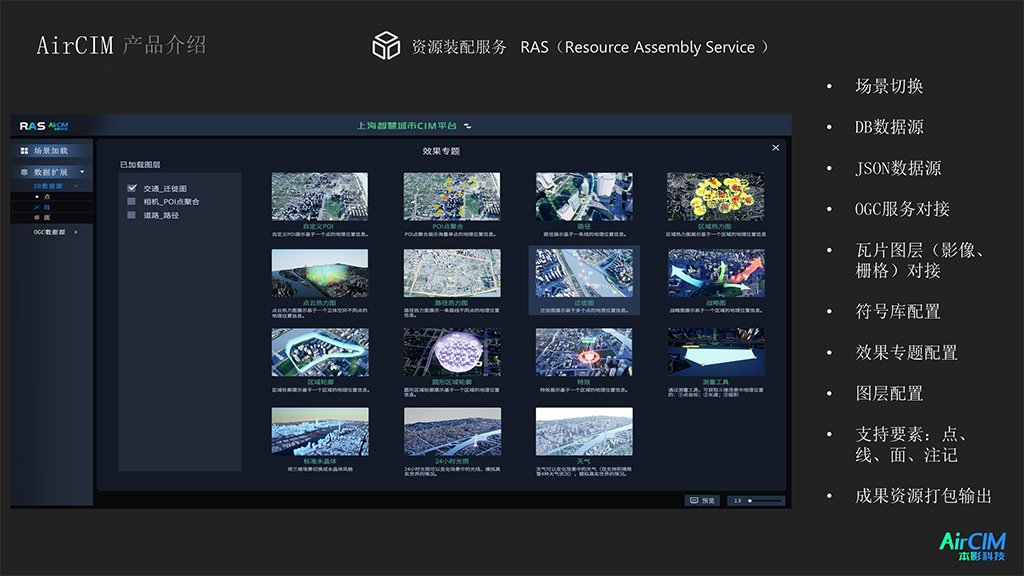1024x576 pixels.
Task: Select the 区域热力图 effect thumbnail
Action: click(x=716, y=197)
